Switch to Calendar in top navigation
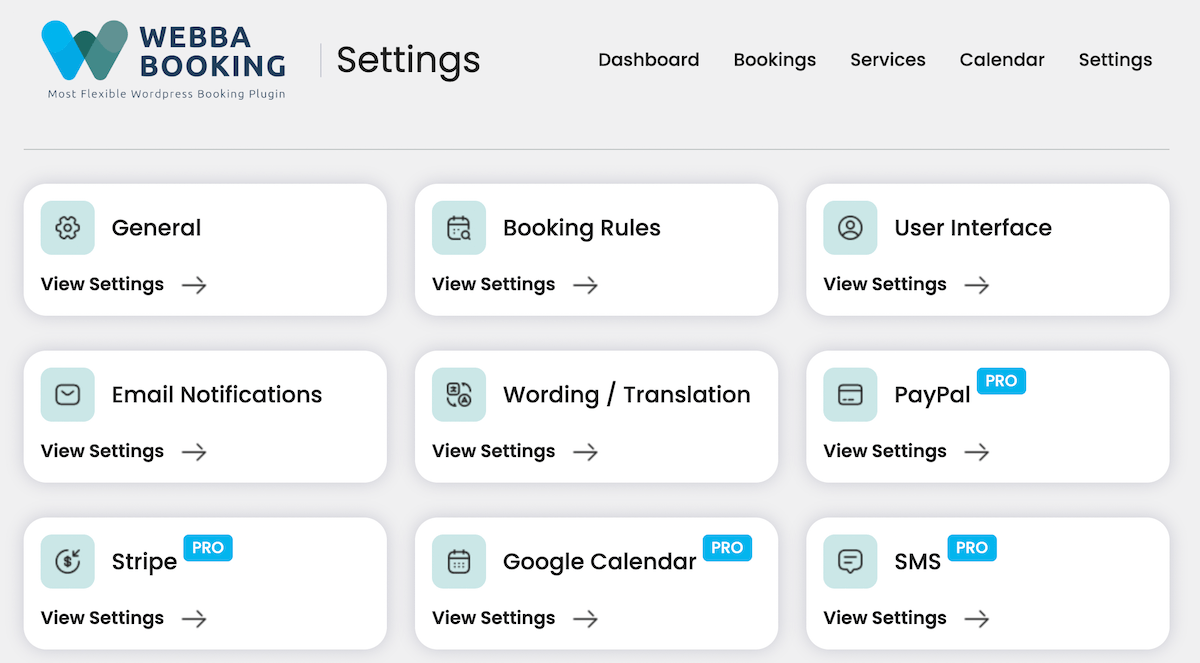 click(x=1002, y=60)
